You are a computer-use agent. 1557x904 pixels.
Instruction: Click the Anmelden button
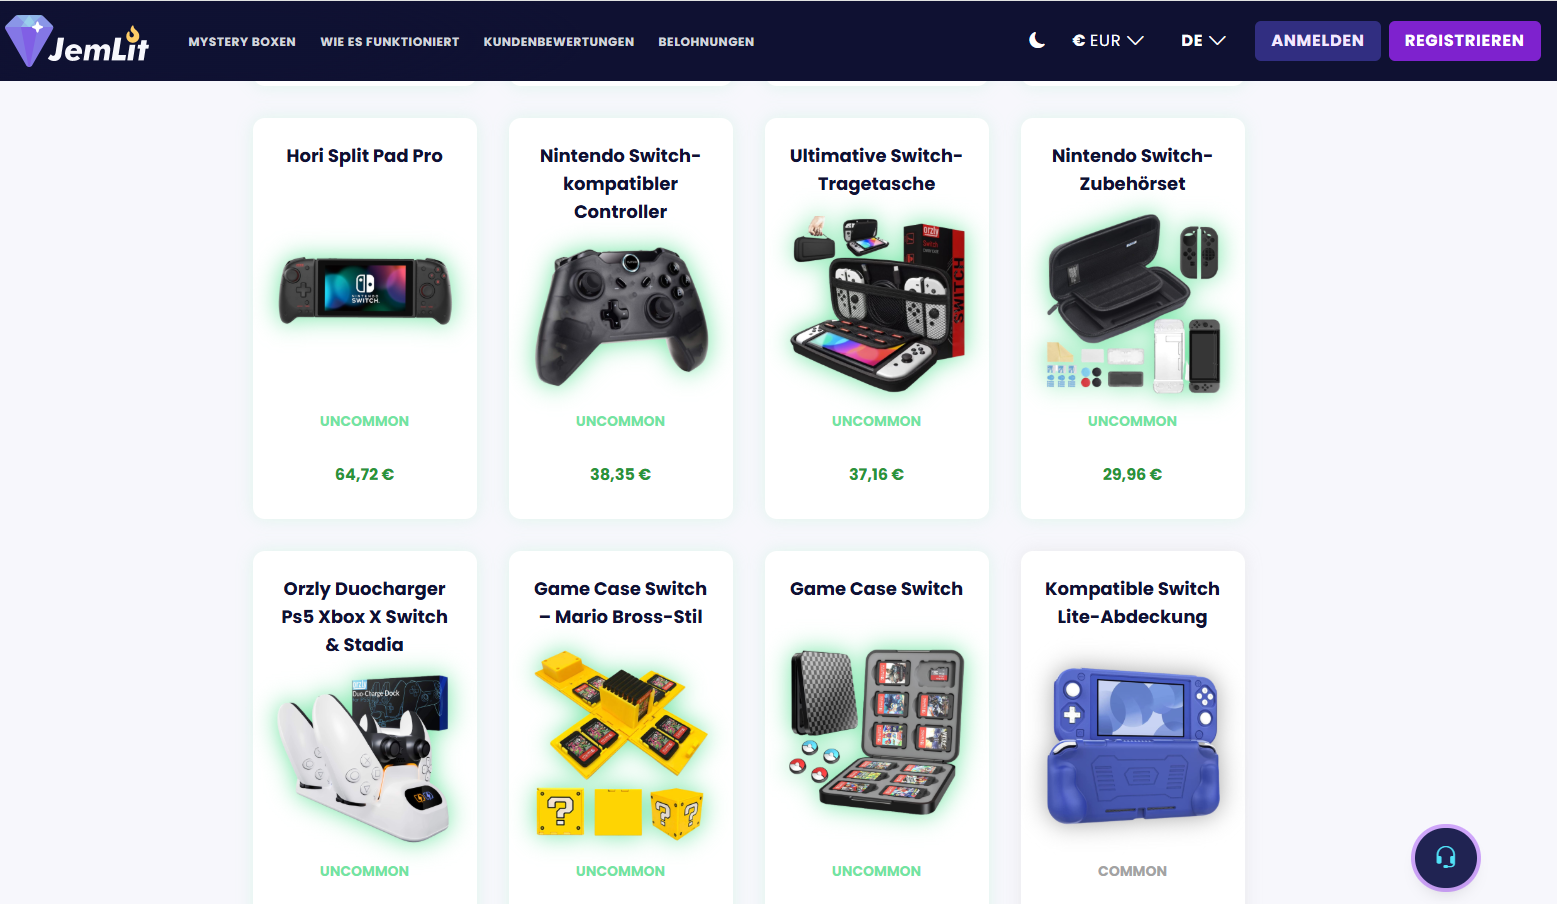point(1317,41)
